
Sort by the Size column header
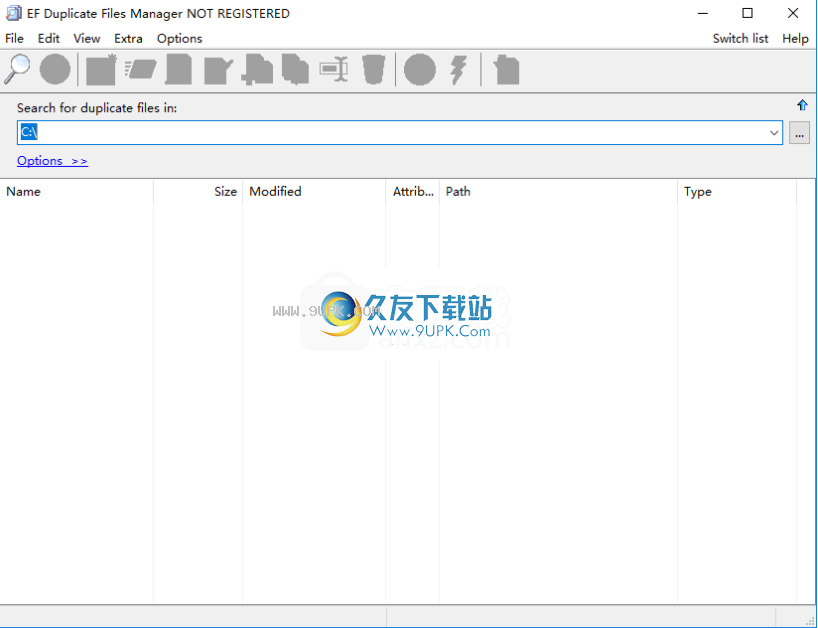click(x=198, y=191)
